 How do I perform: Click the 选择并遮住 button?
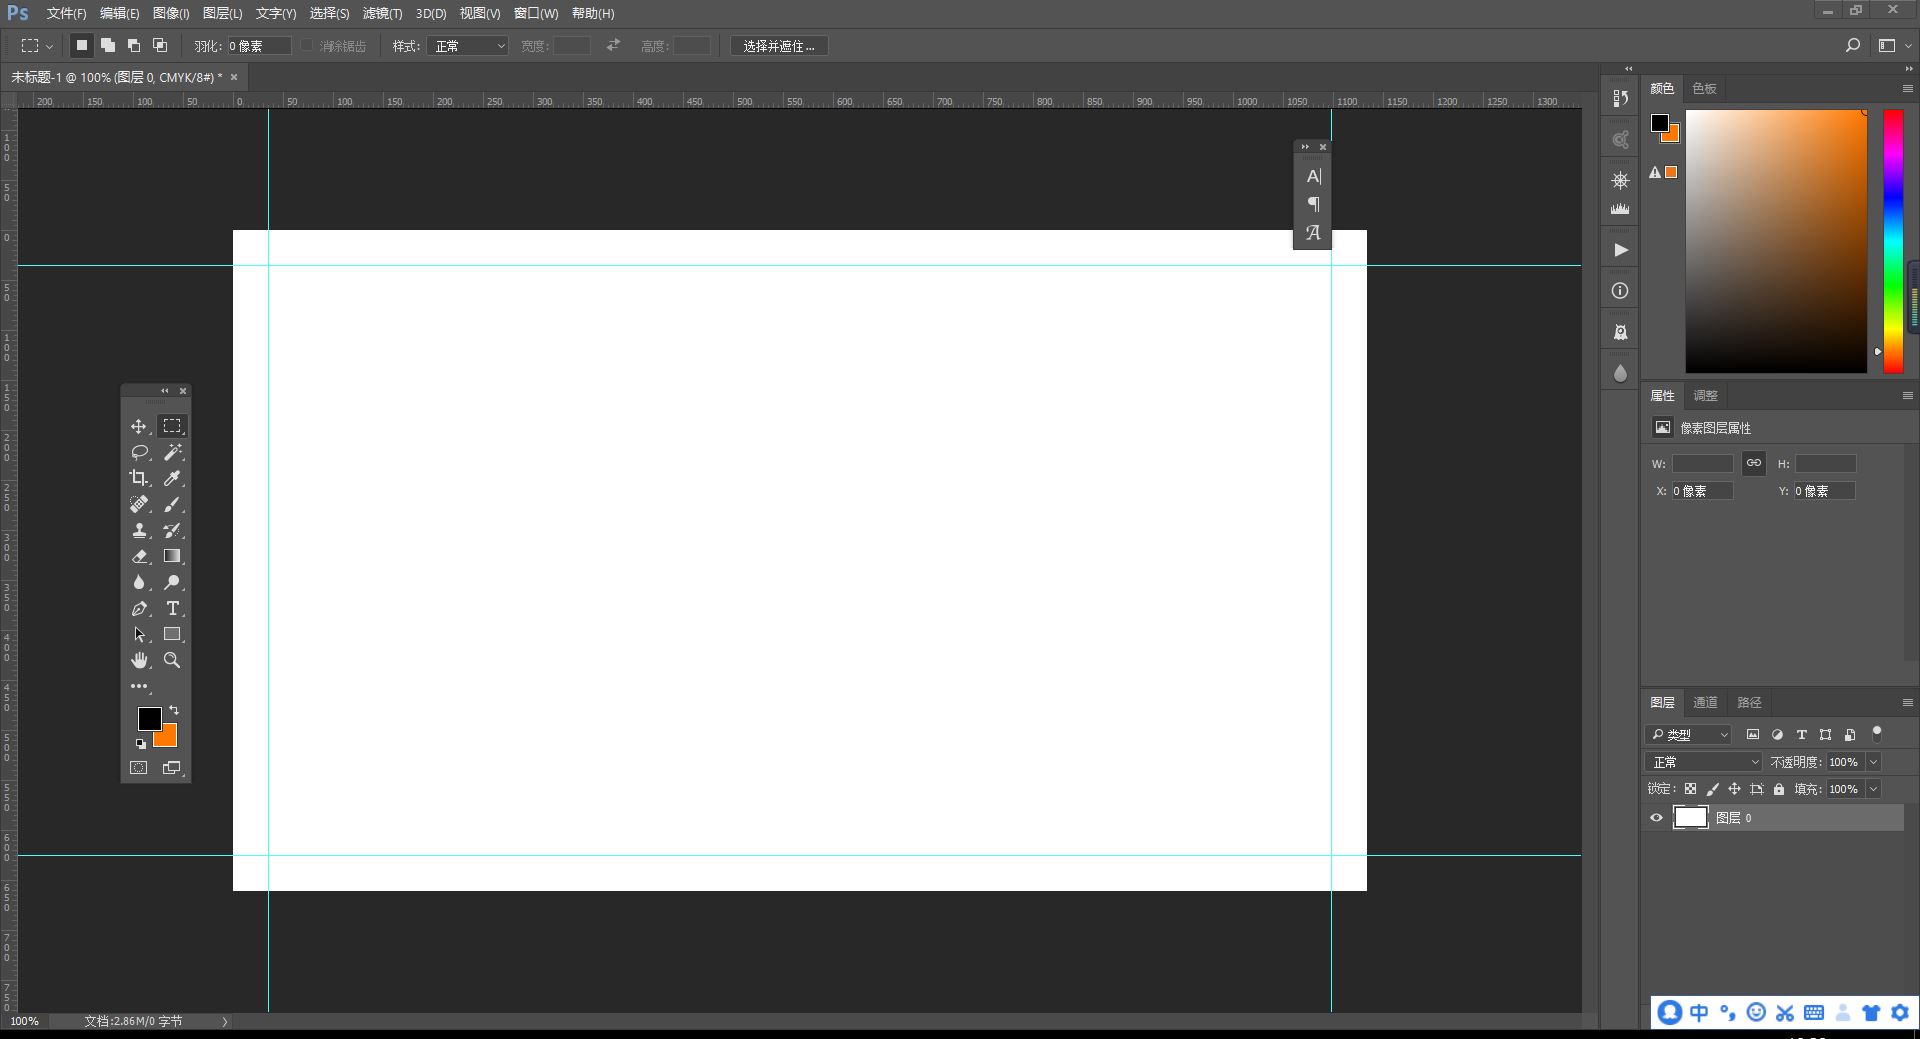(779, 45)
